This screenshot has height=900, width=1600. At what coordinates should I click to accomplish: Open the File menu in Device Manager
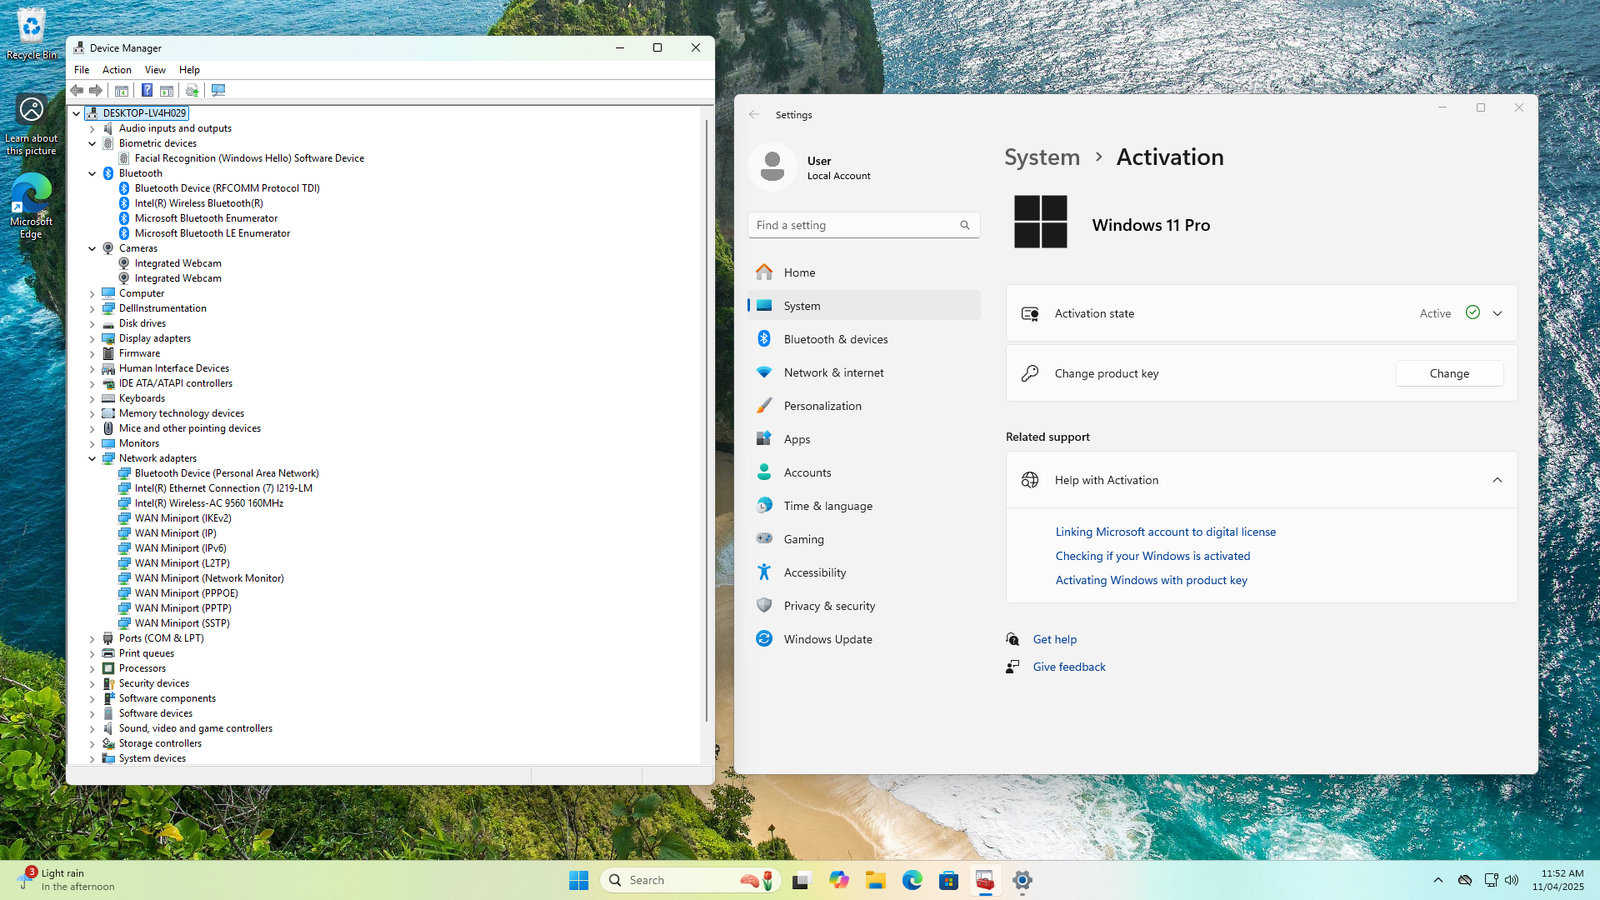pyautogui.click(x=82, y=70)
